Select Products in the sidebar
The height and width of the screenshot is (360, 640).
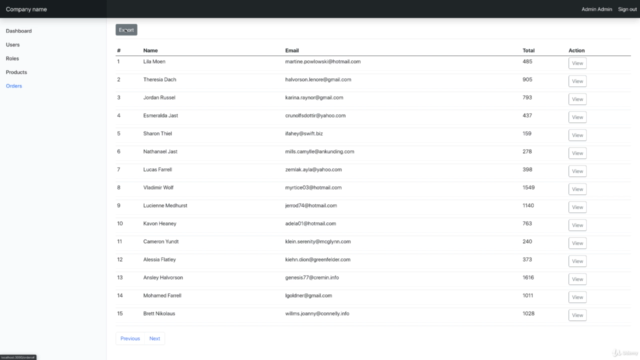pyautogui.click(x=16, y=72)
